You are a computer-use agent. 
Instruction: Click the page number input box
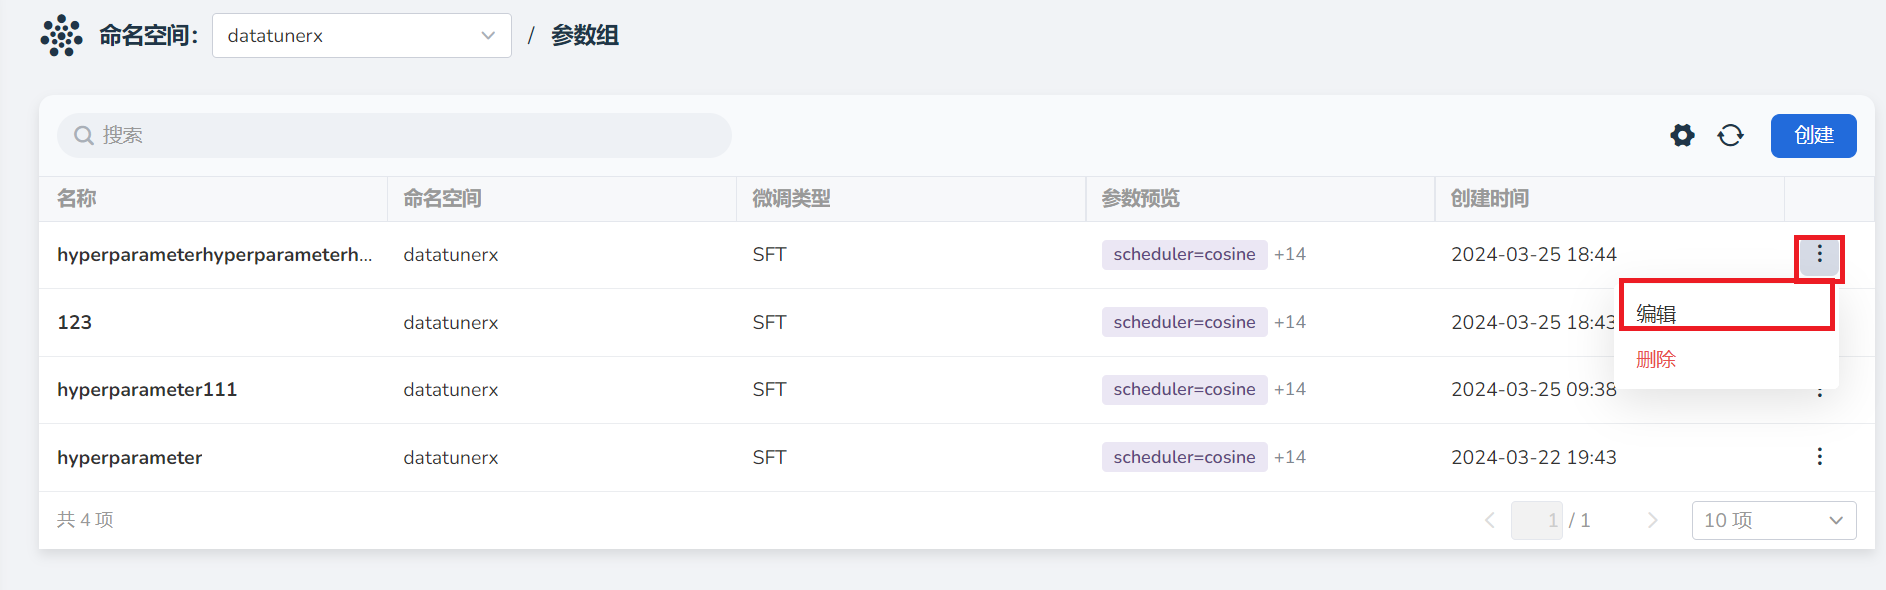click(1537, 520)
